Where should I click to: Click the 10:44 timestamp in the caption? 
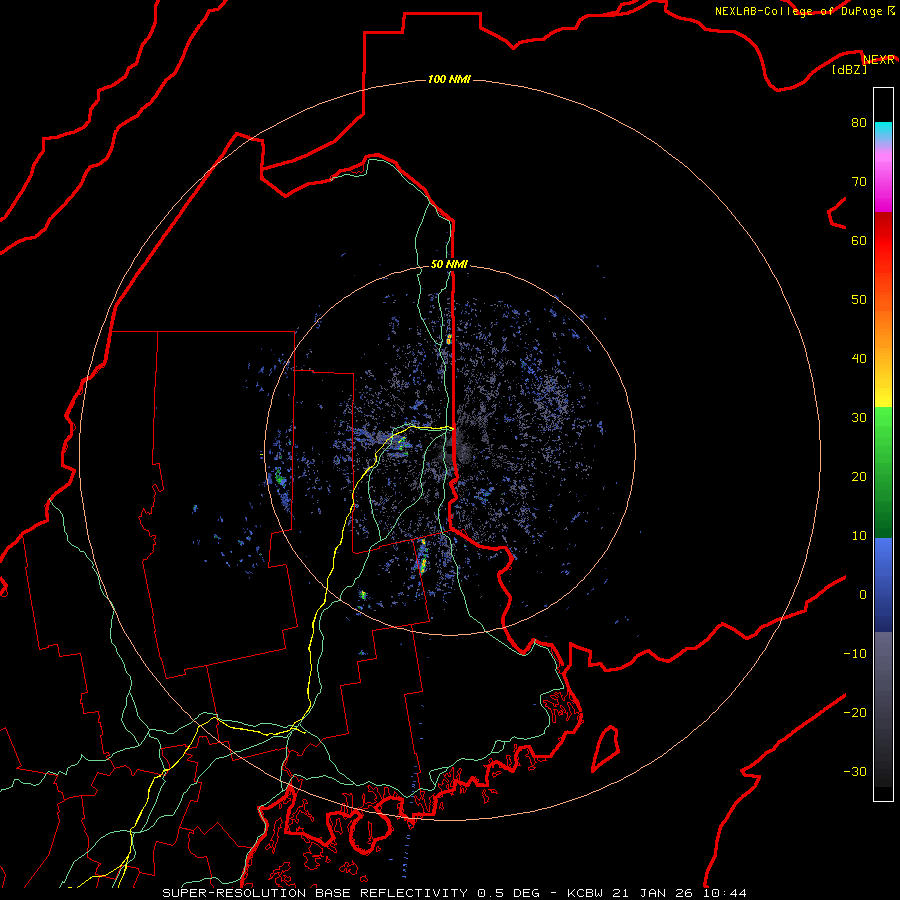[724, 893]
